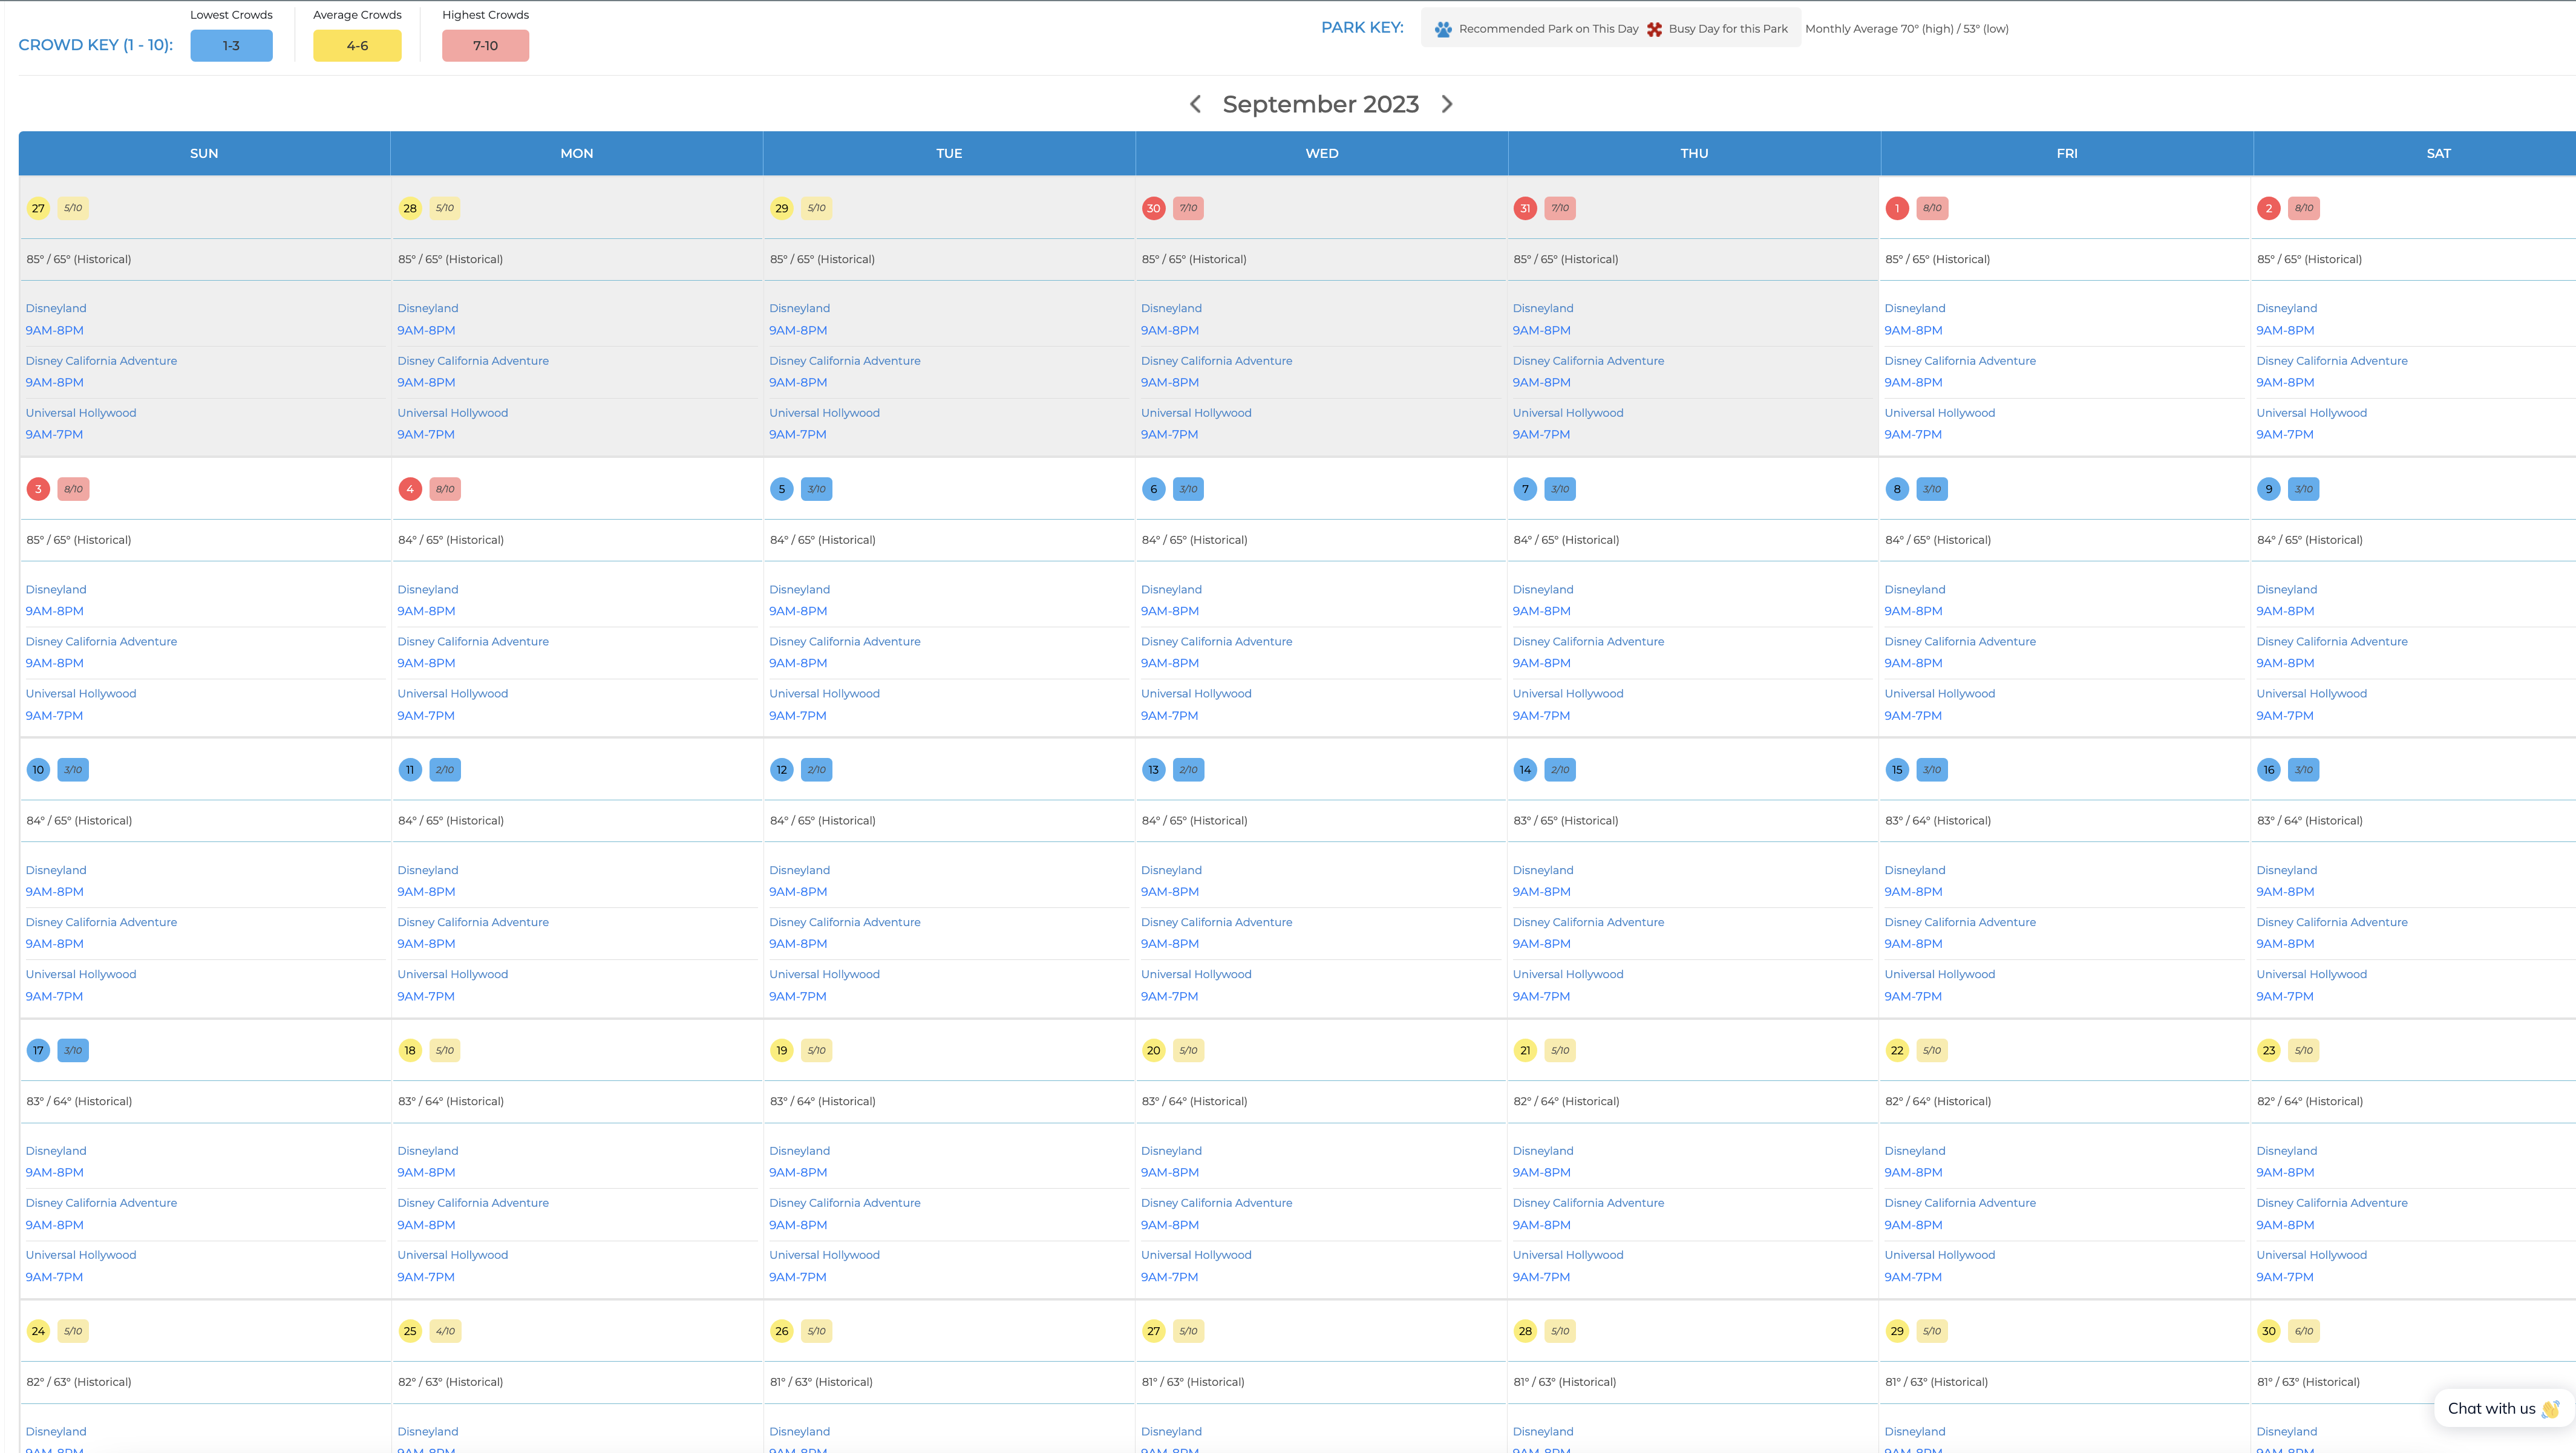Click the WED column header
The height and width of the screenshot is (1453, 2576).
tap(1322, 153)
